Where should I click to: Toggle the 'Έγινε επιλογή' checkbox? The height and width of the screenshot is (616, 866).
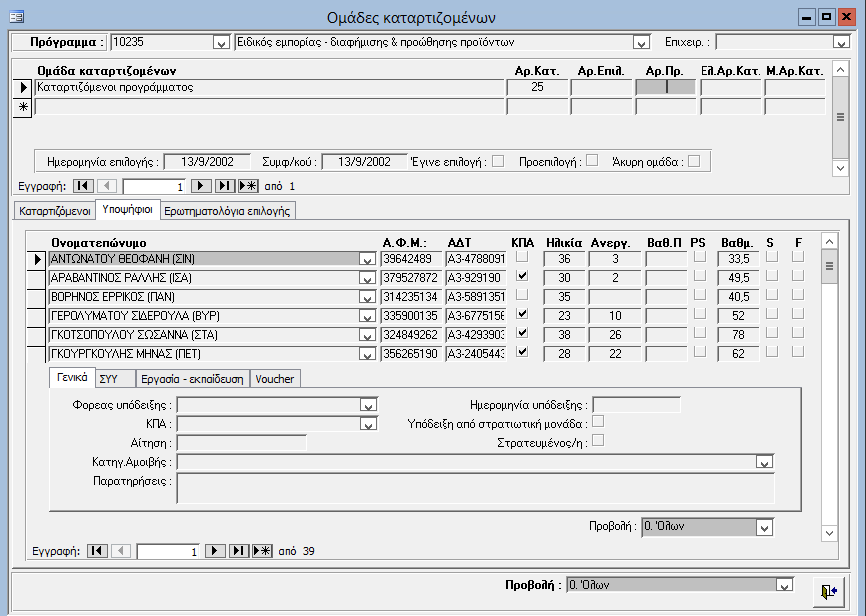pos(498,161)
